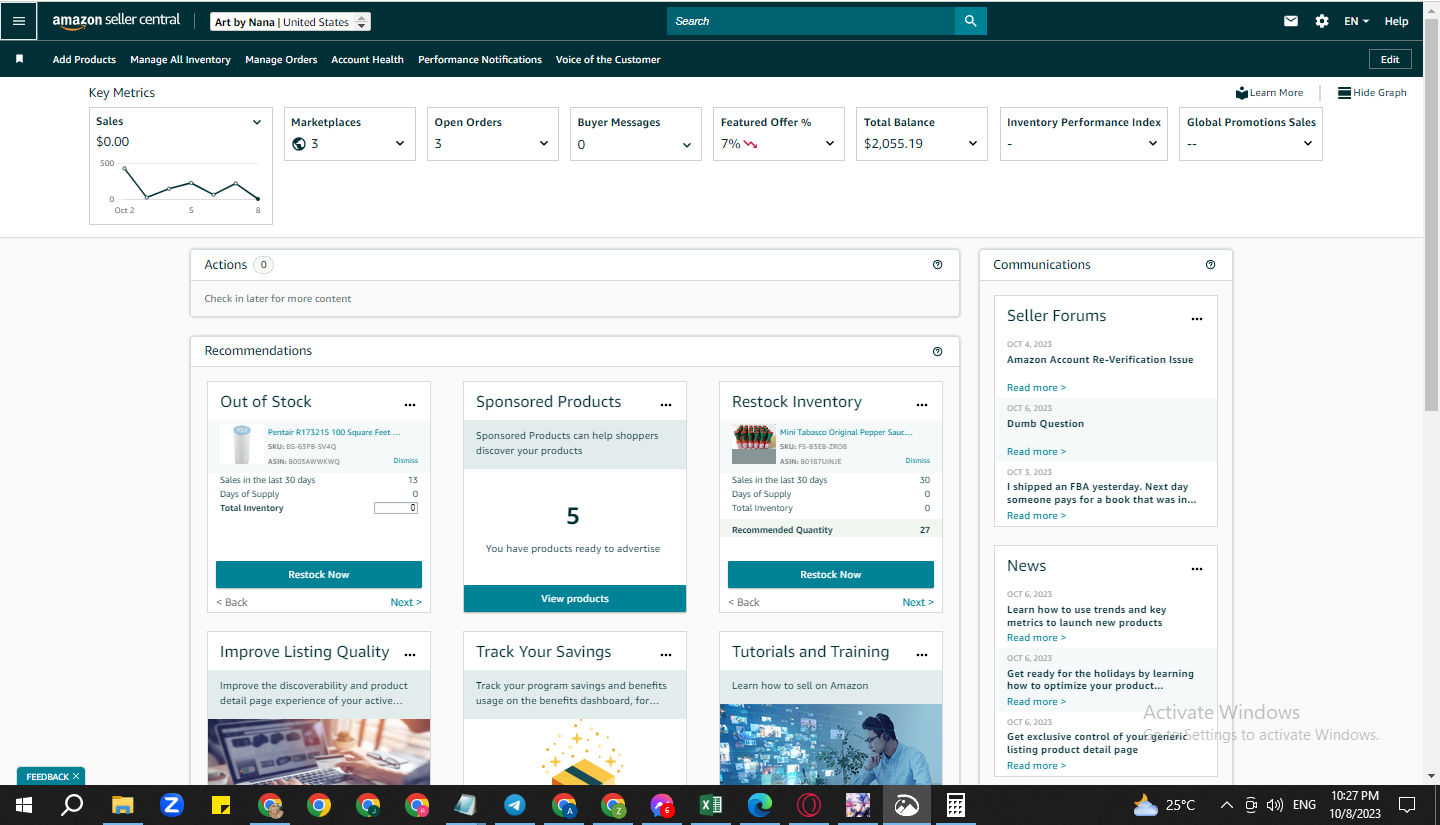The width and height of the screenshot is (1440, 825).
Task: Open the Out of Stock card options menu
Action: click(x=410, y=405)
